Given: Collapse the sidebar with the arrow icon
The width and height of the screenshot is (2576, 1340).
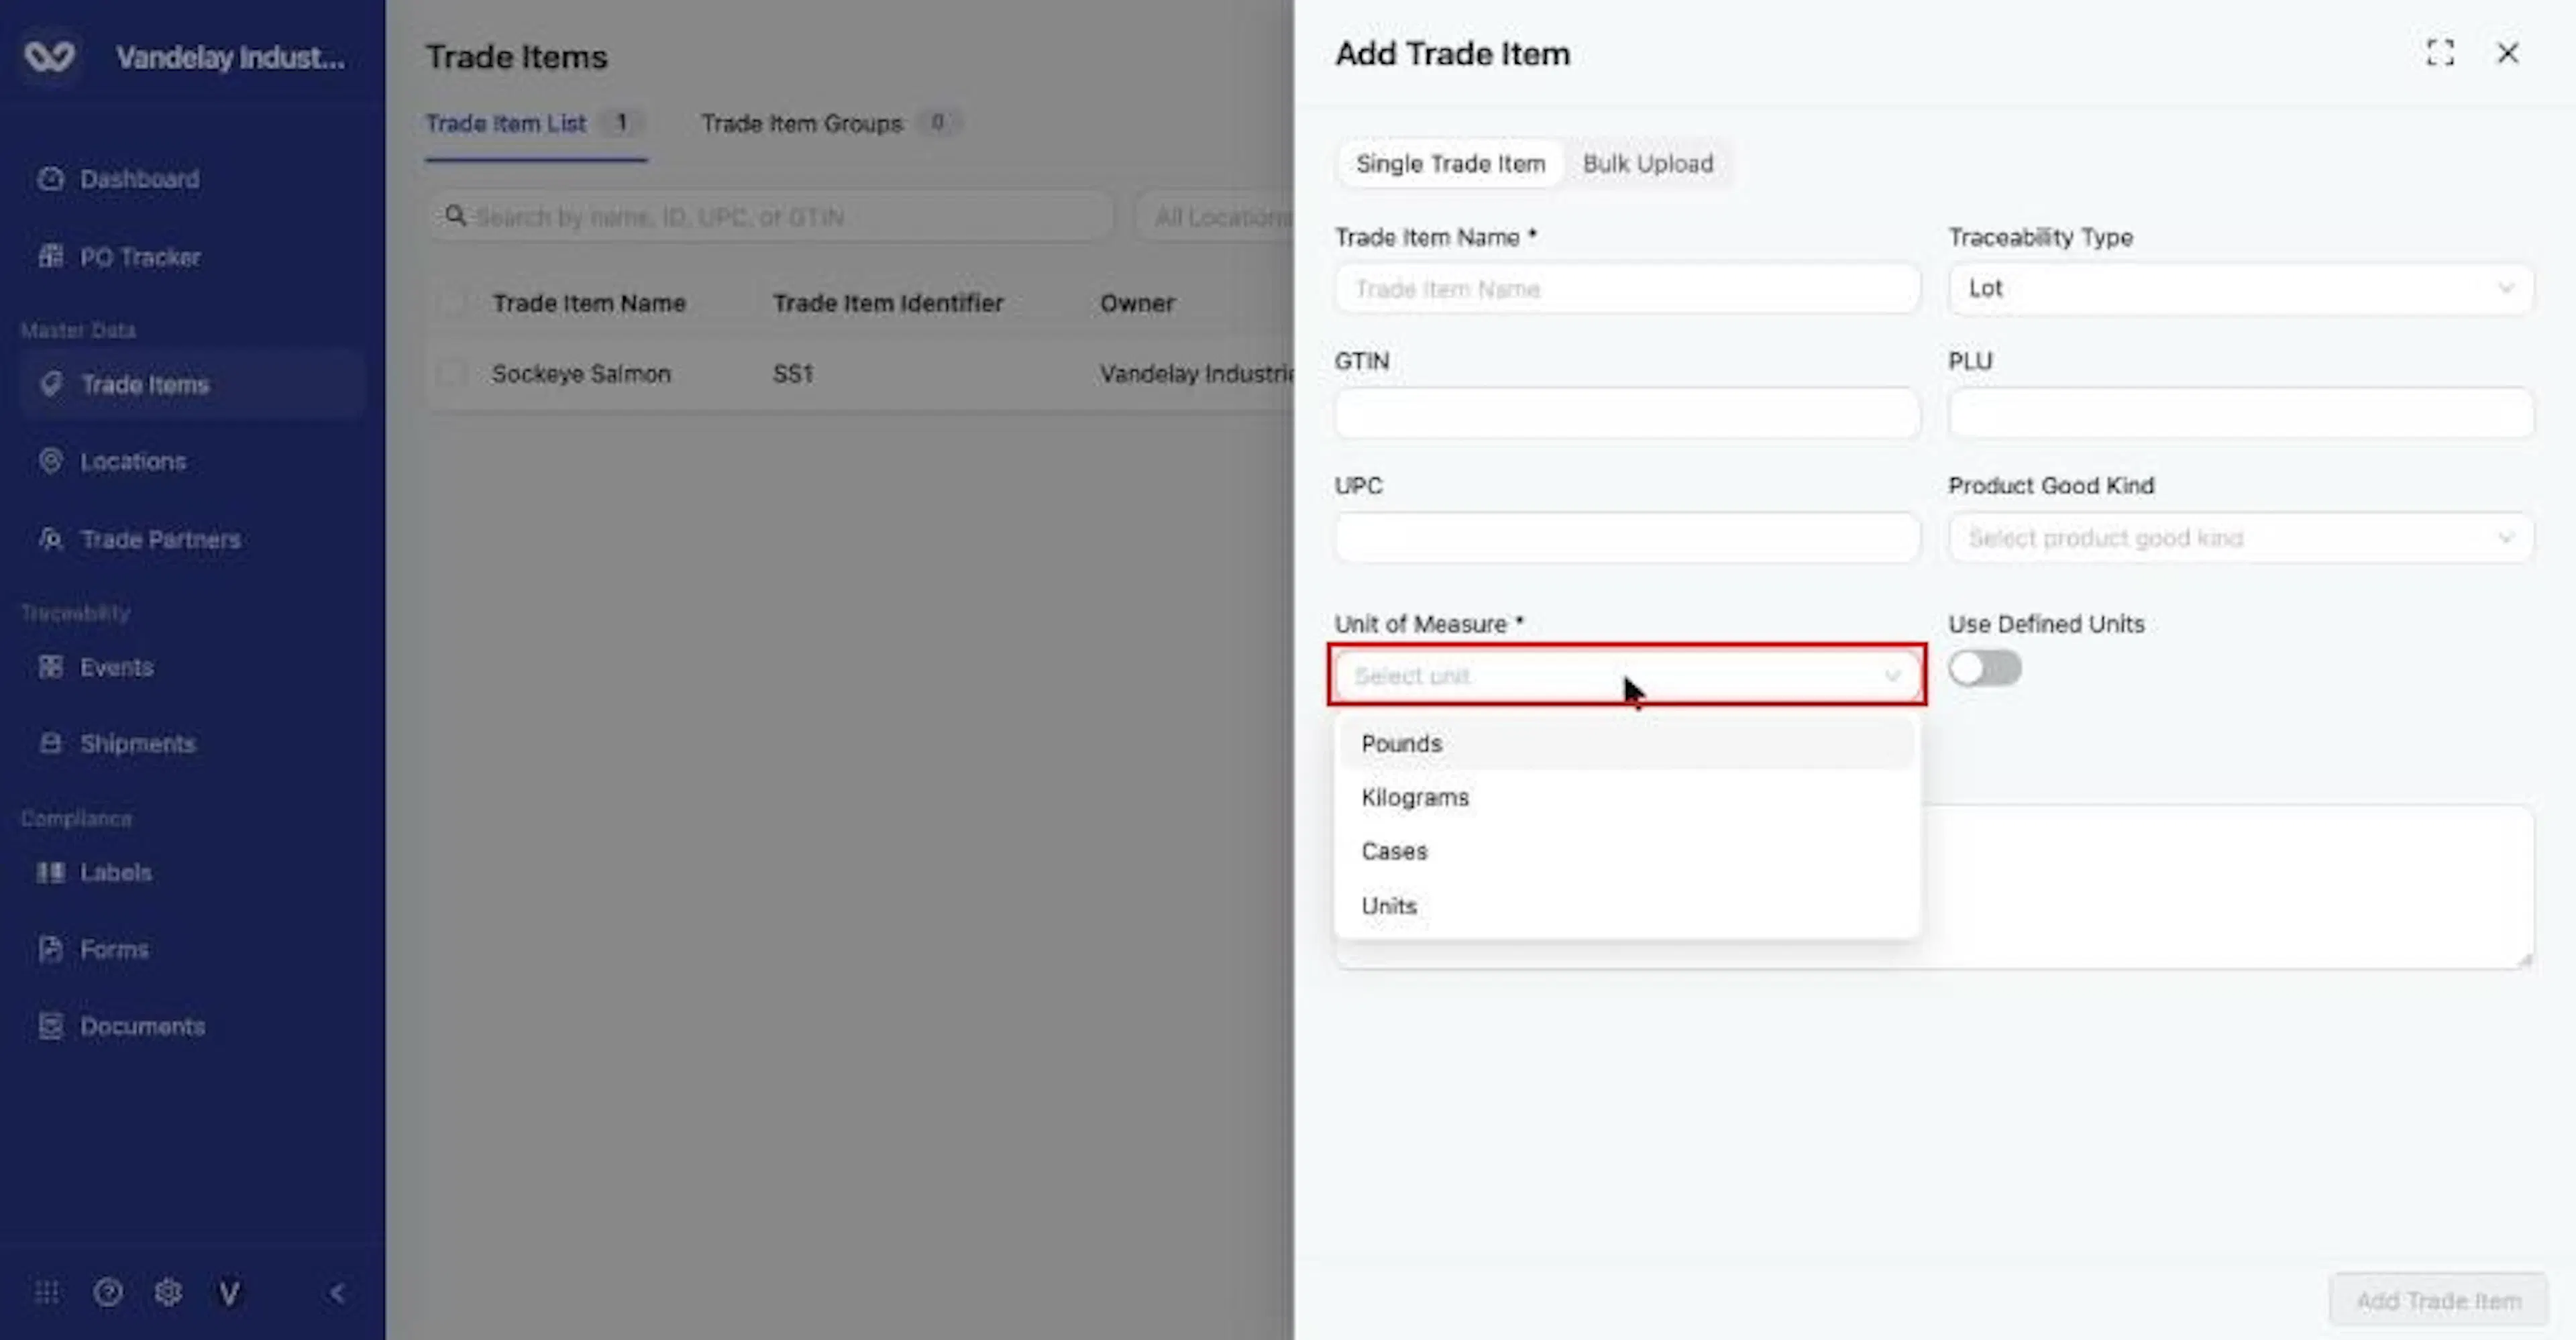Looking at the screenshot, I should pos(337,1293).
